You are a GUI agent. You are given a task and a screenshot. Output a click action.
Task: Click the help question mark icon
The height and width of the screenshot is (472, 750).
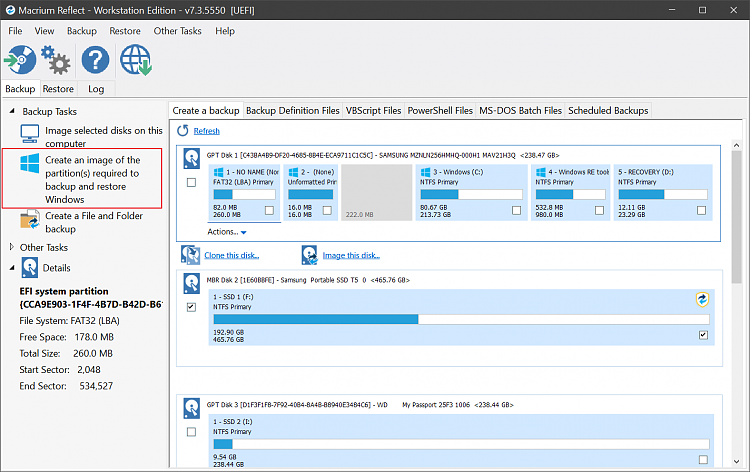click(x=95, y=60)
